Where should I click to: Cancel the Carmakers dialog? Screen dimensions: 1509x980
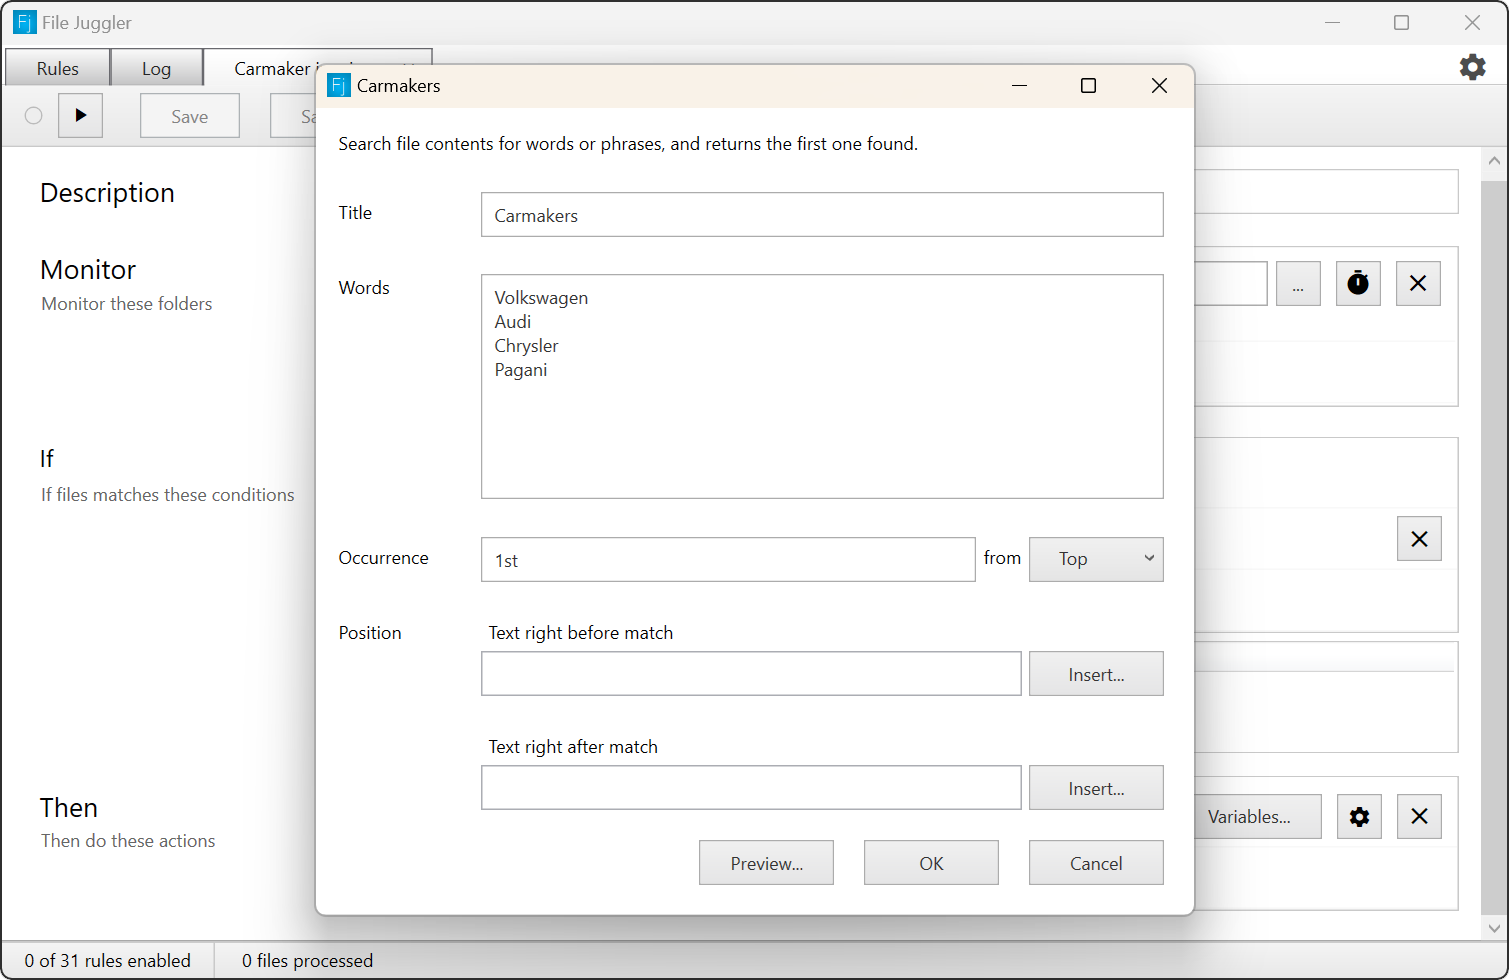1096,863
